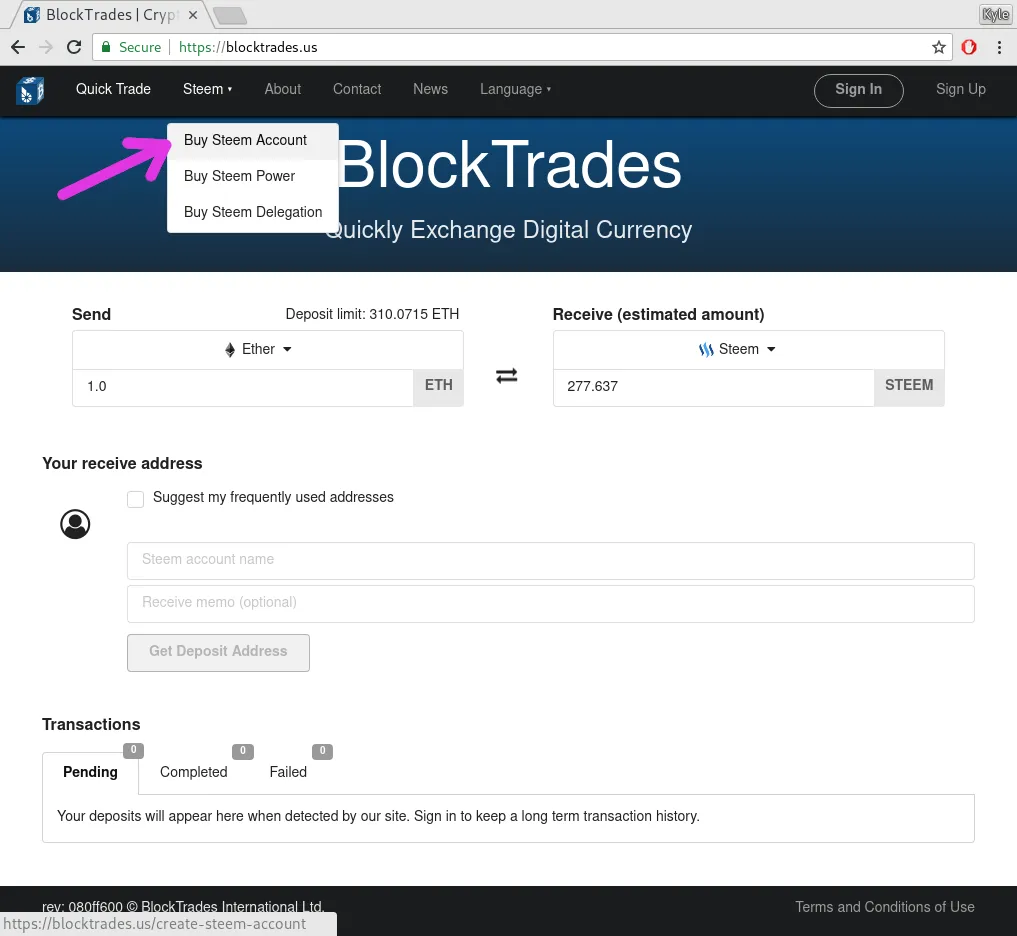1017x936 pixels.
Task: Open the Language dropdown
Action: coord(514,89)
